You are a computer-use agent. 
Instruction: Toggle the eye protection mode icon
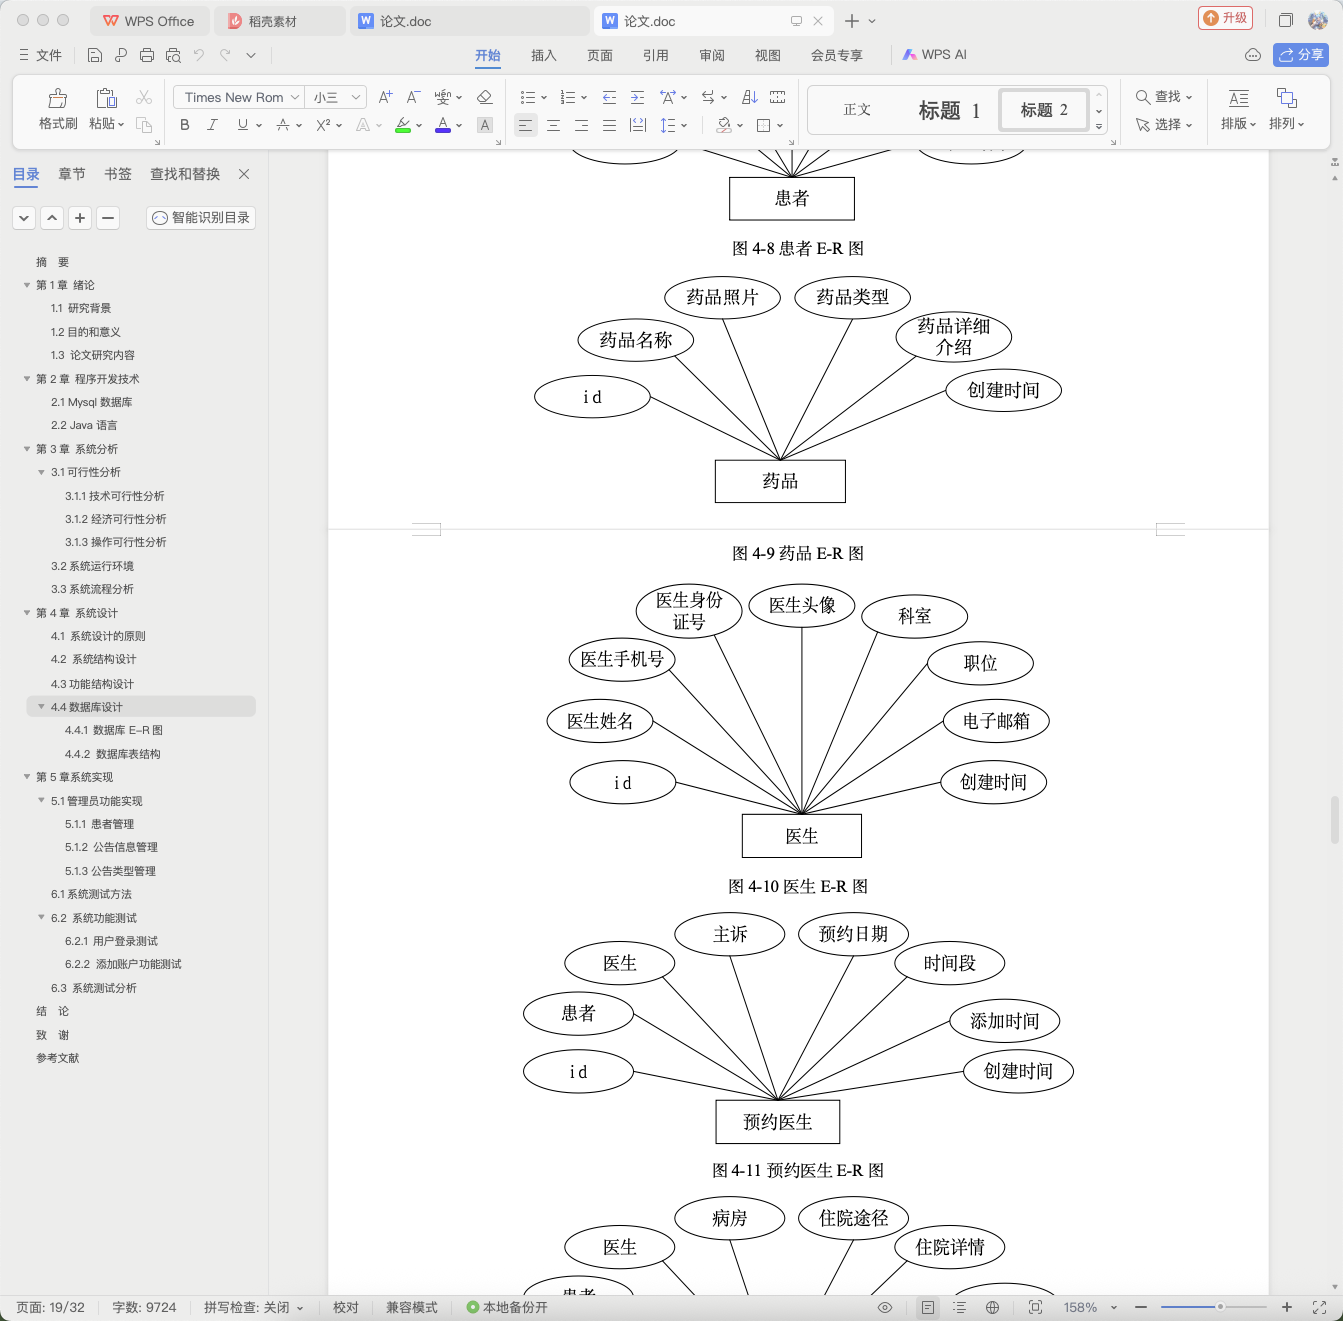885,1307
